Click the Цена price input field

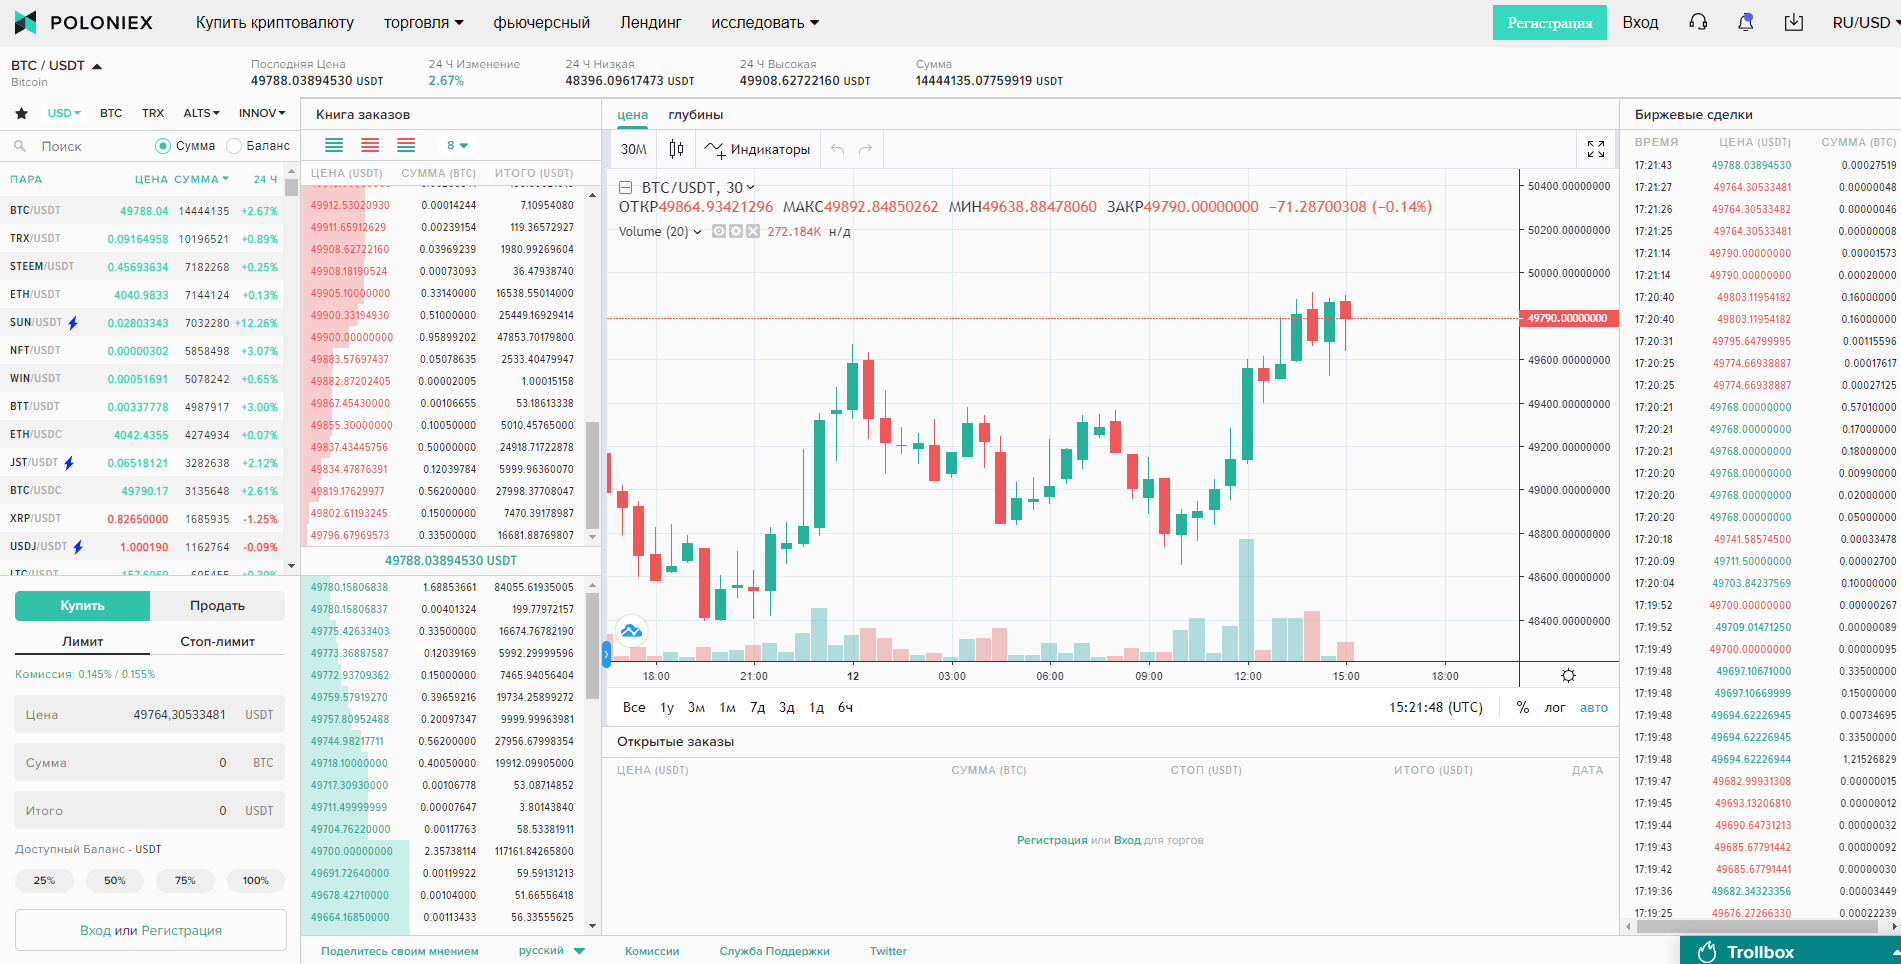pos(150,715)
